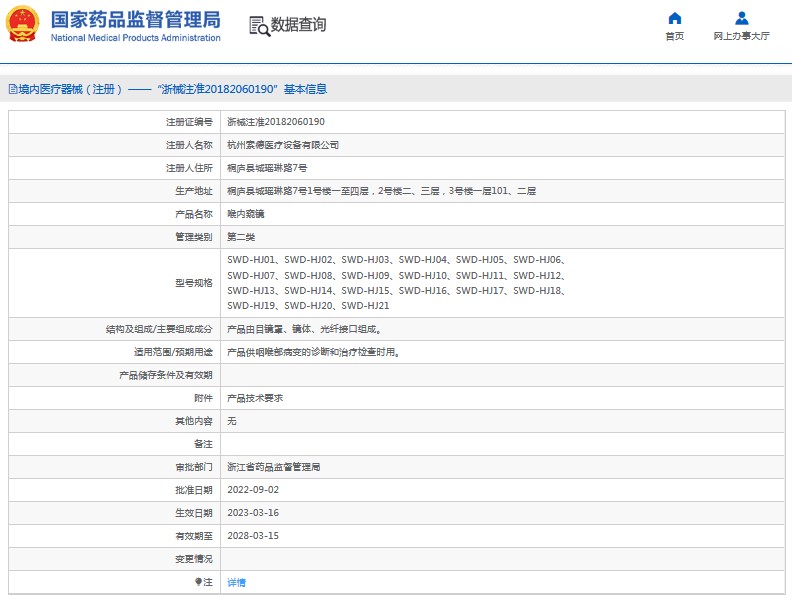Click the document icon beside 境内医疗器械
This screenshot has width=792, height=601.
(12, 89)
